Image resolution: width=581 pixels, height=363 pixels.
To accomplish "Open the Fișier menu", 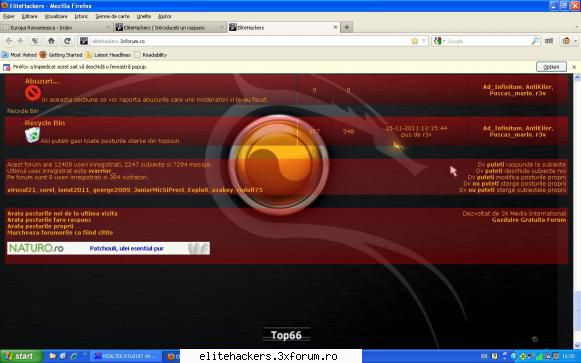I will (9, 16).
